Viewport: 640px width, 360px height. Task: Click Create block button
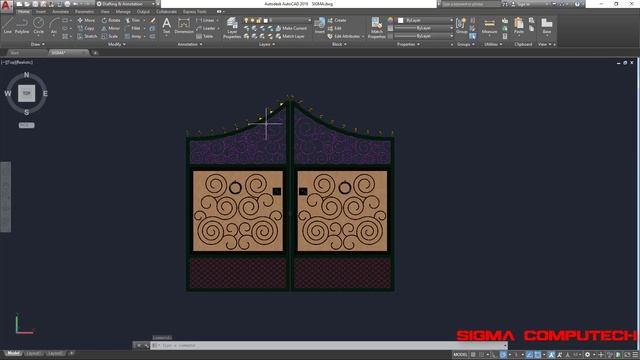pos(337,20)
